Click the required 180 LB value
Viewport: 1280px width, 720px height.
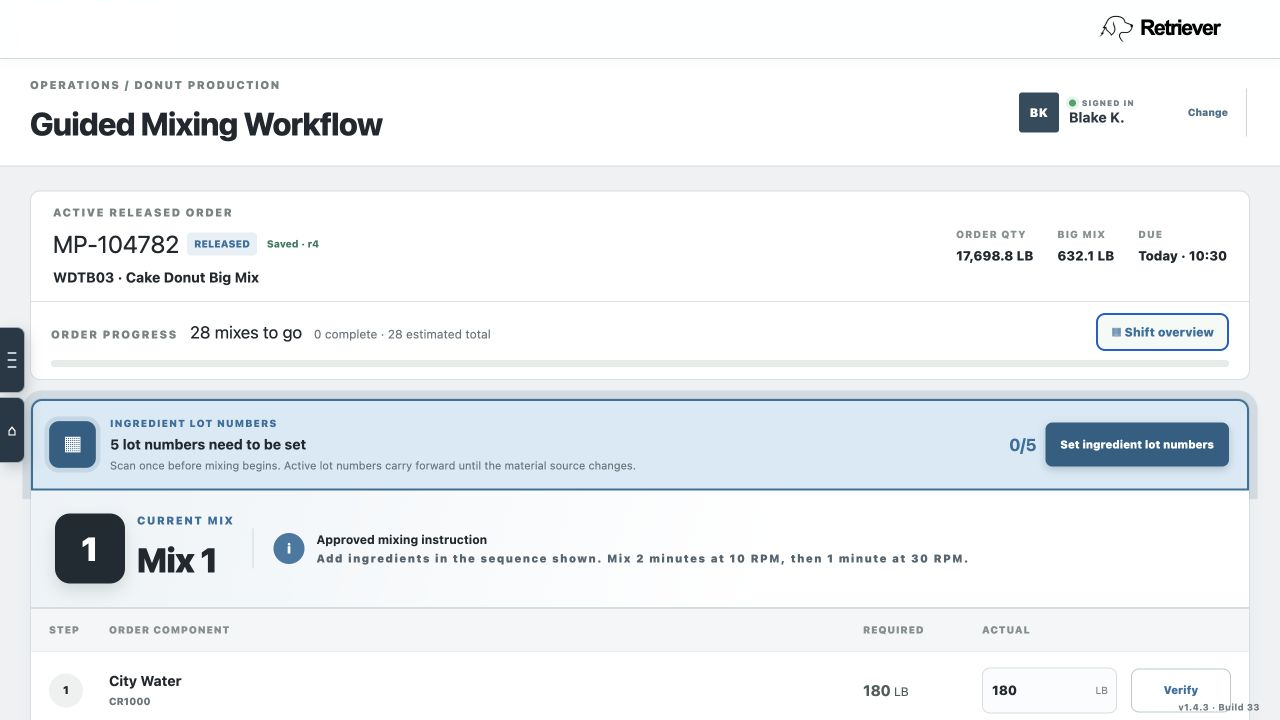pos(885,691)
